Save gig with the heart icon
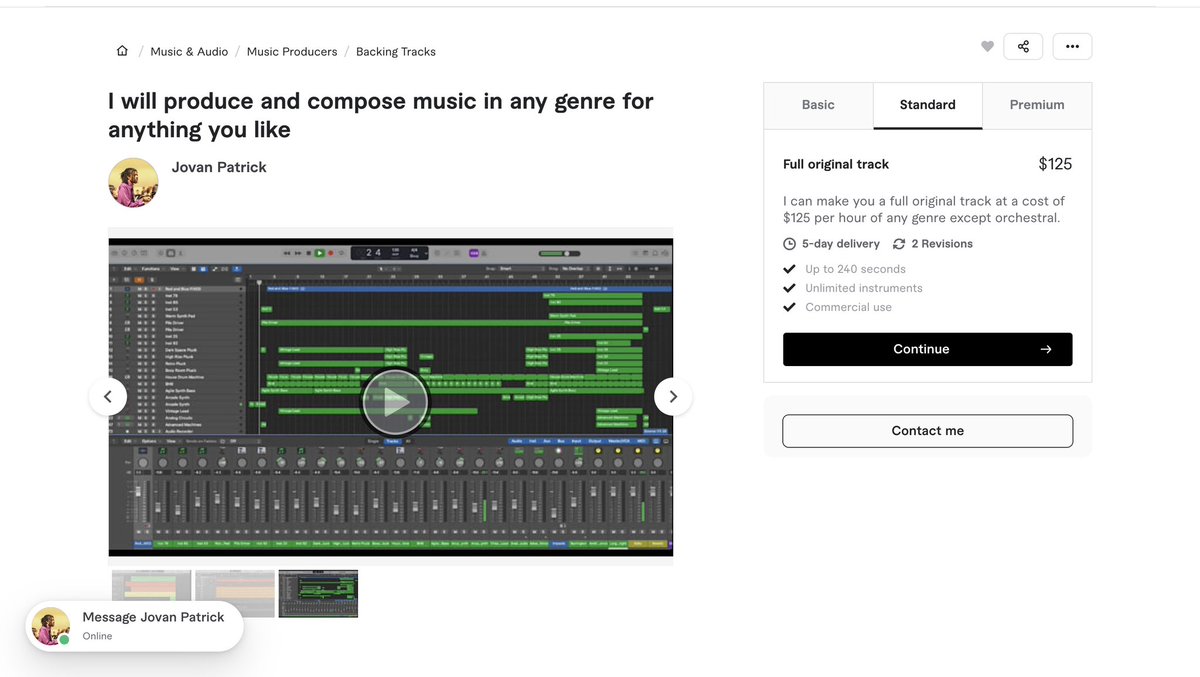 coord(987,46)
